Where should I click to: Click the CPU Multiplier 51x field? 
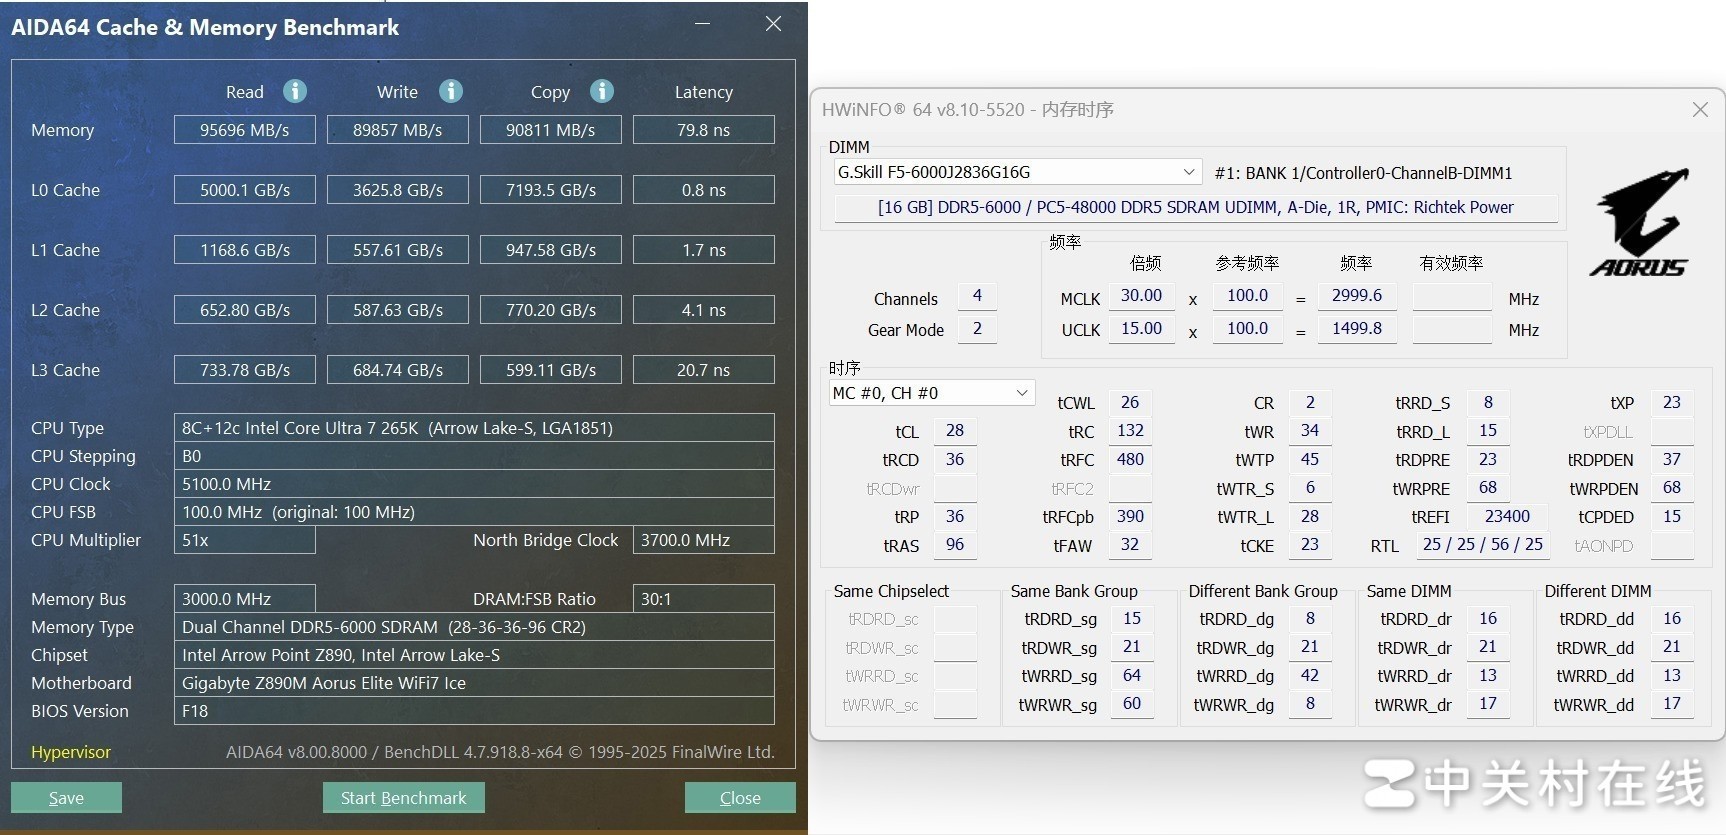coord(245,540)
